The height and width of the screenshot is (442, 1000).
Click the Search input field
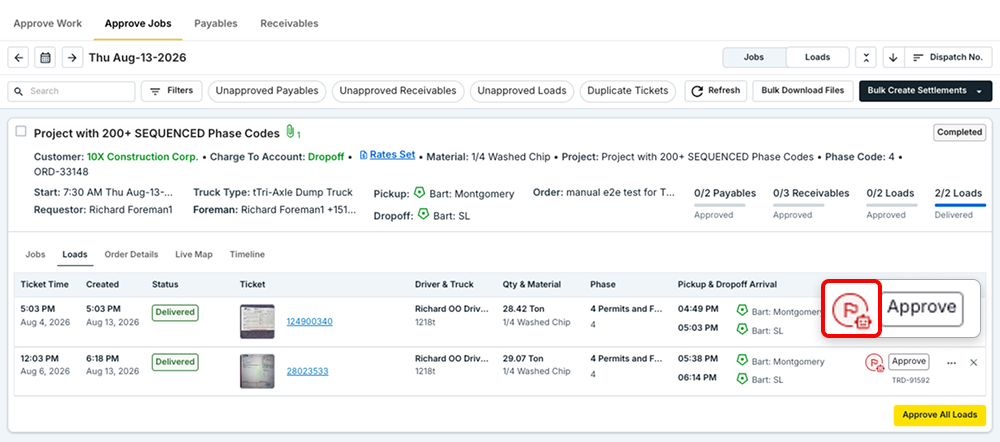(71, 91)
